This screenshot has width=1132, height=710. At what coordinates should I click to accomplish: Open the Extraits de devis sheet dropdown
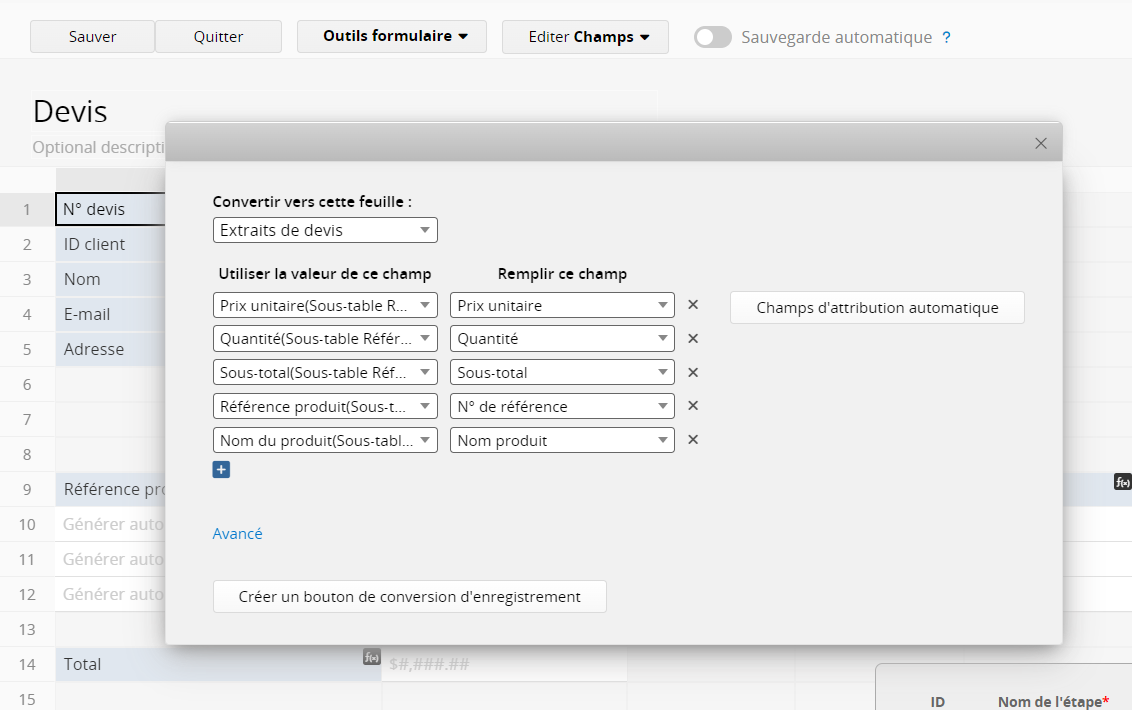pyautogui.click(x=325, y=230)
